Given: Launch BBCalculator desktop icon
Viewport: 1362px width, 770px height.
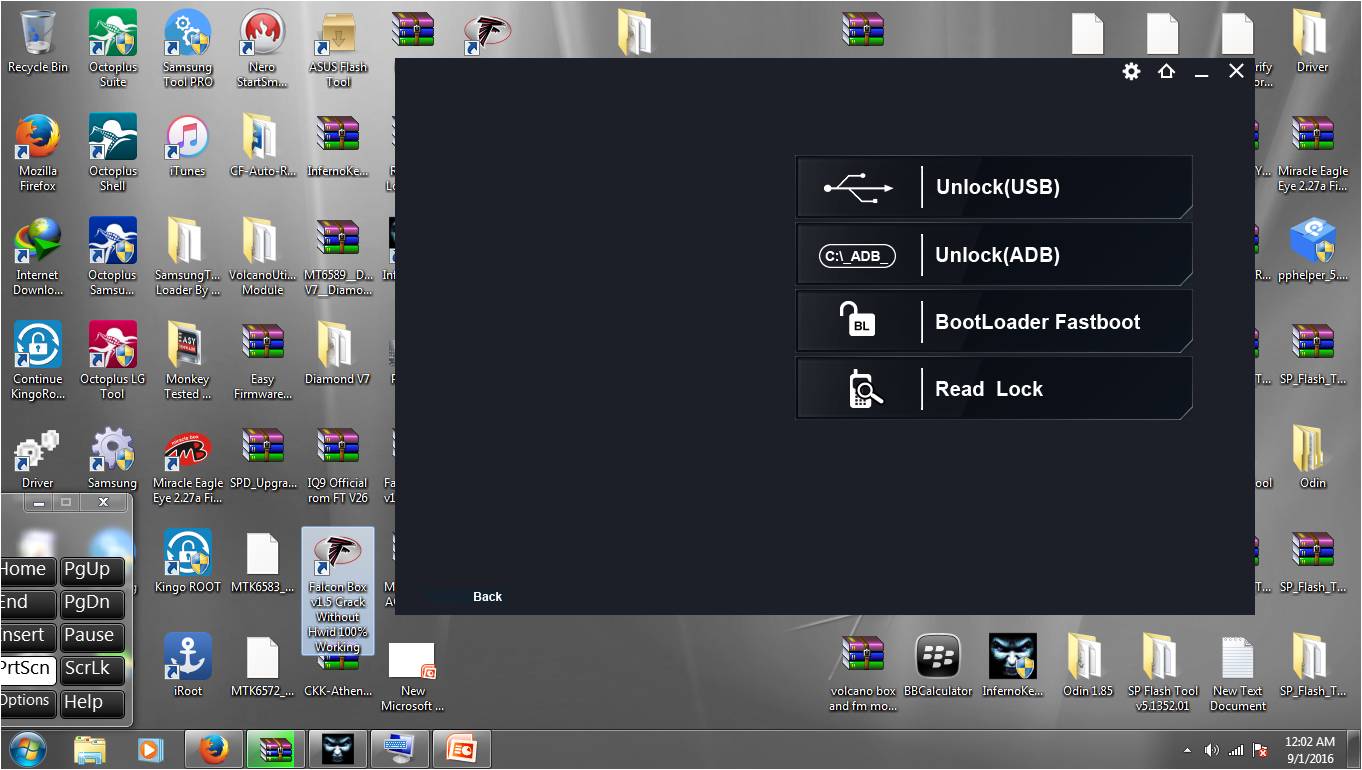Looking at the screenshot, I should [938, 666].
